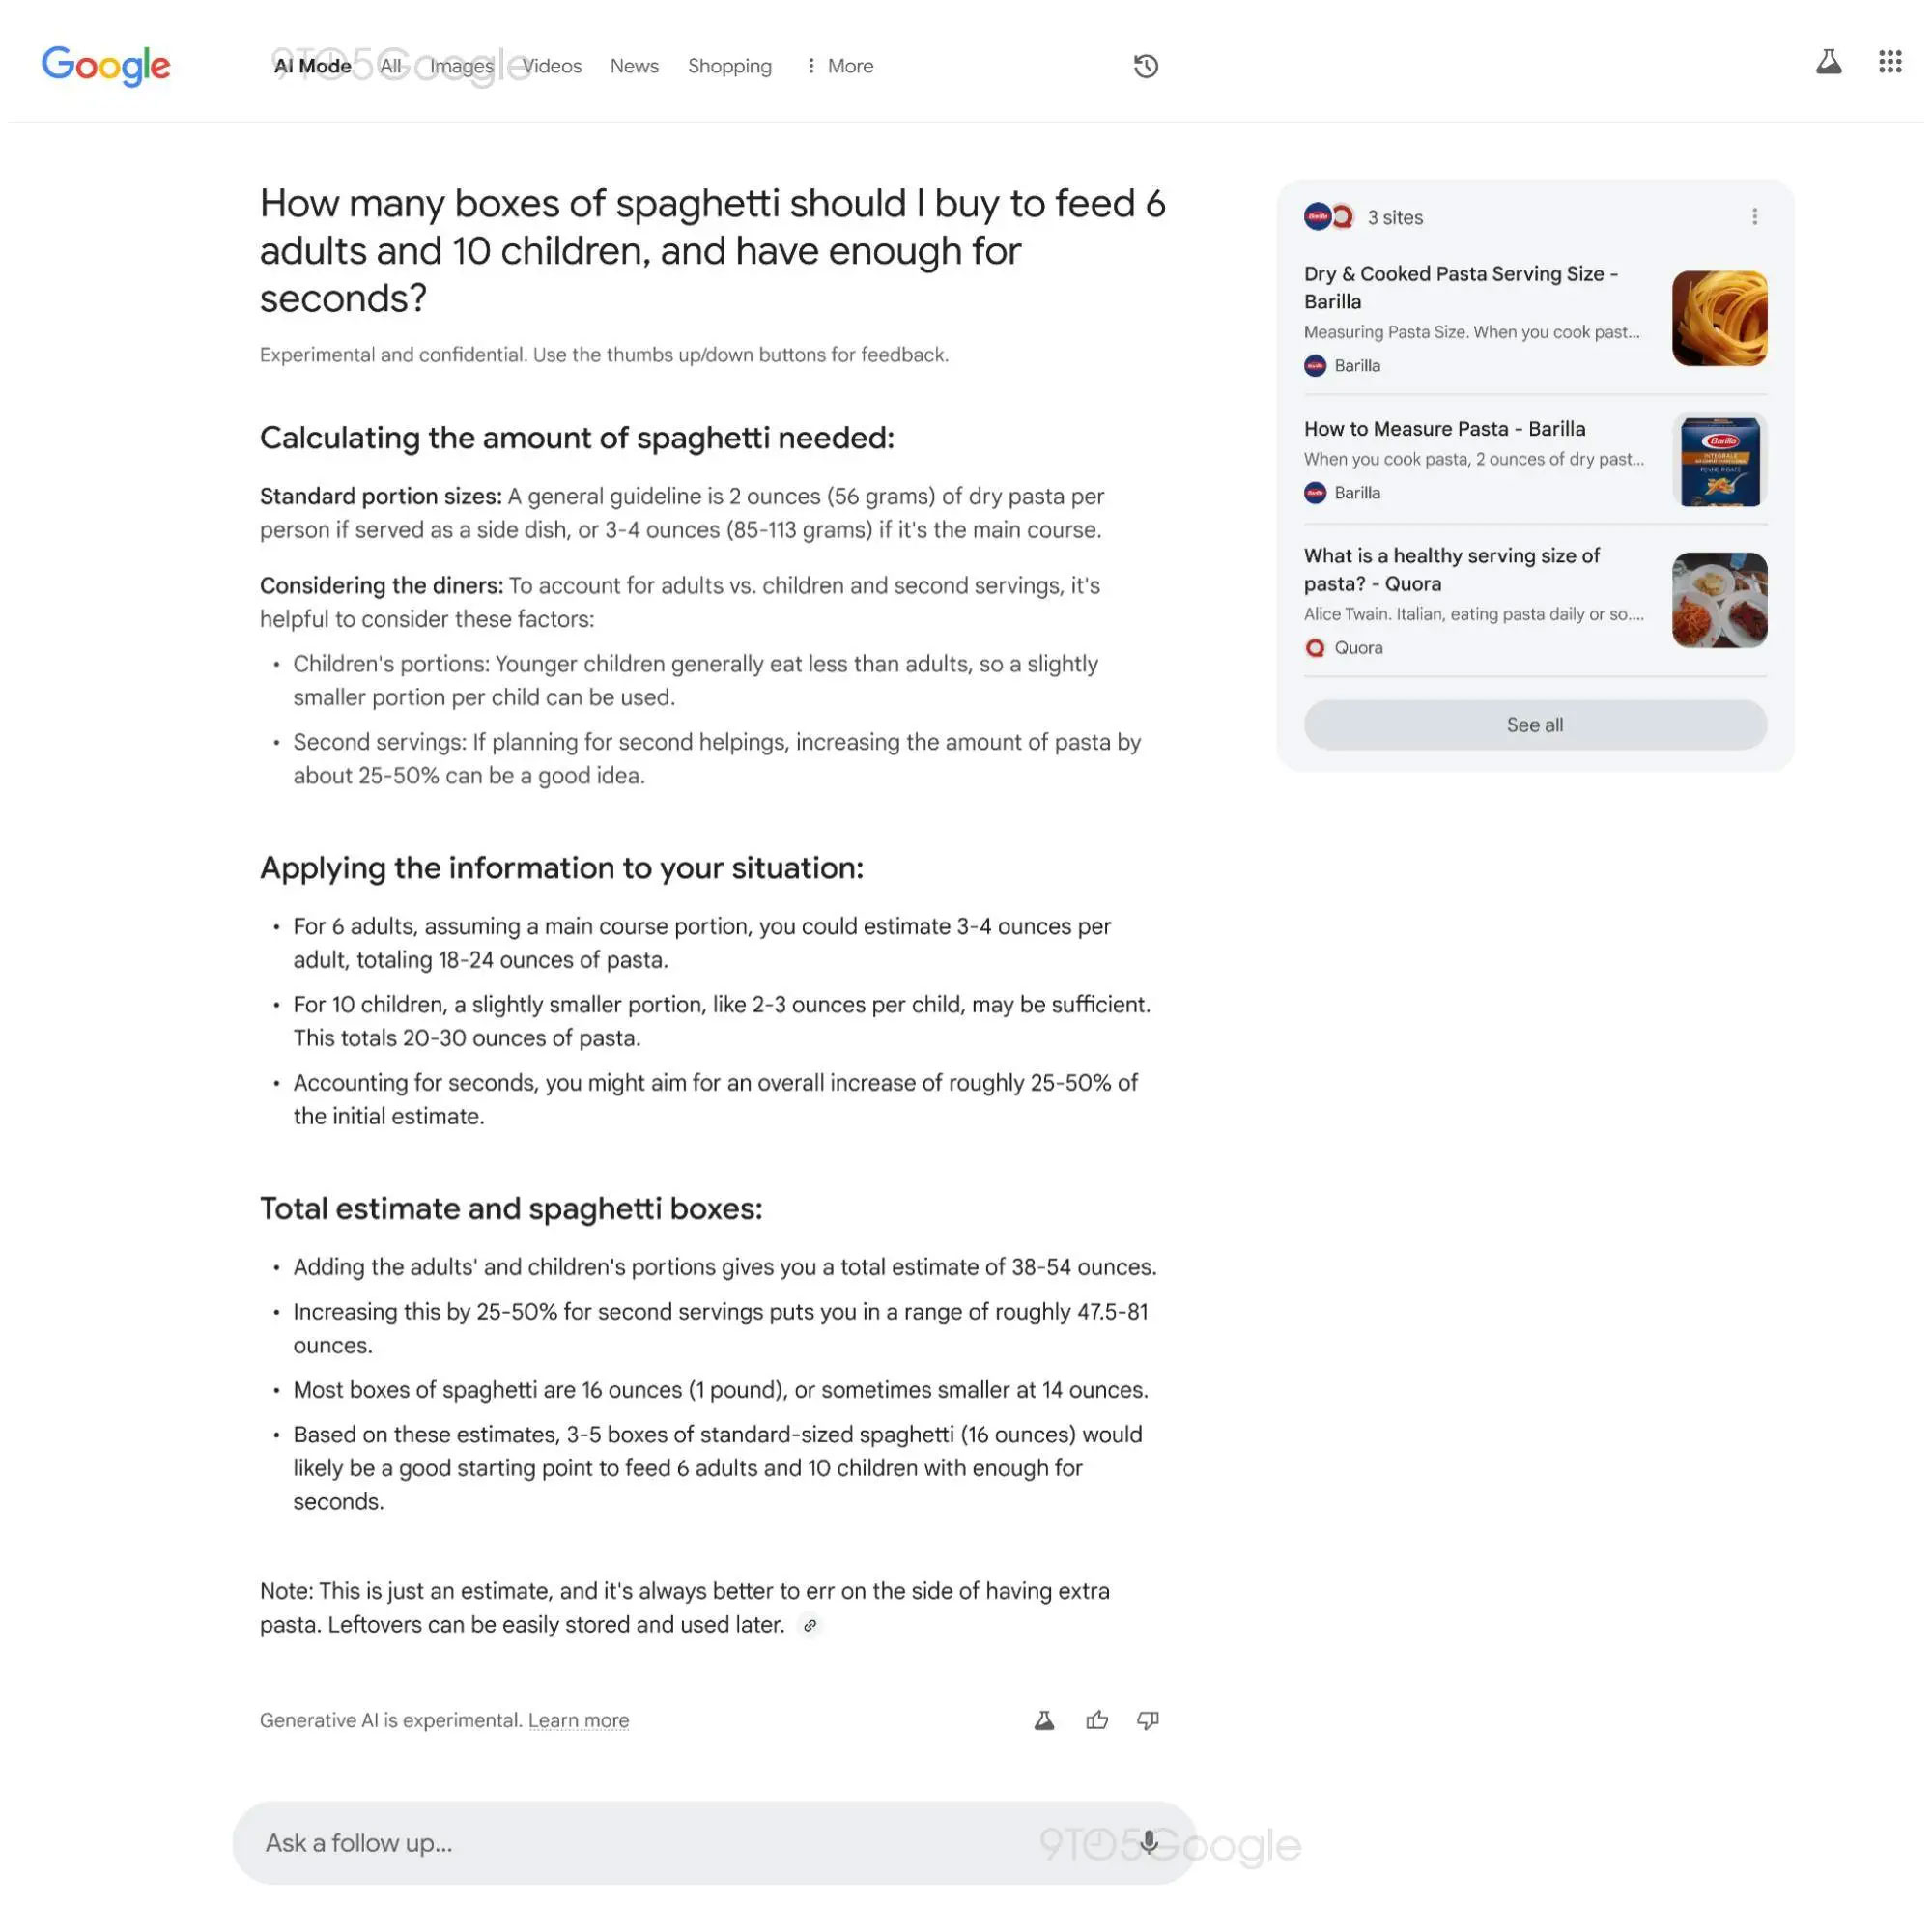Open Dry & Cooked Pasta Barilla link
This screenshot has height=1932, width=1932.
(1462, 287)
